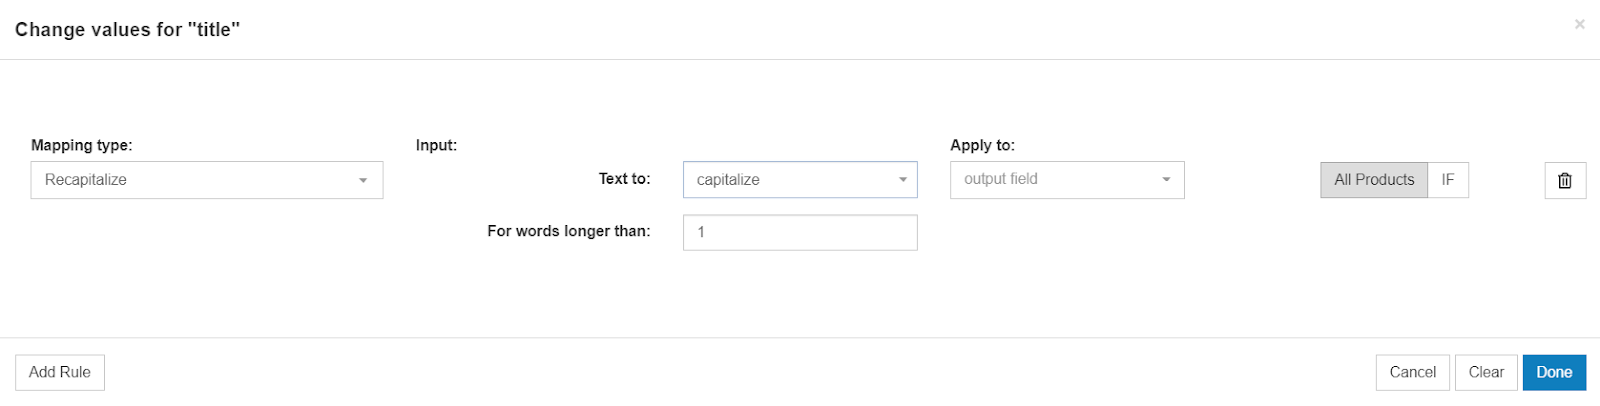Viewport: 1600px width, 406px height.
Task: Expand the arrow beside capitalize
Action: click(902, 180)
